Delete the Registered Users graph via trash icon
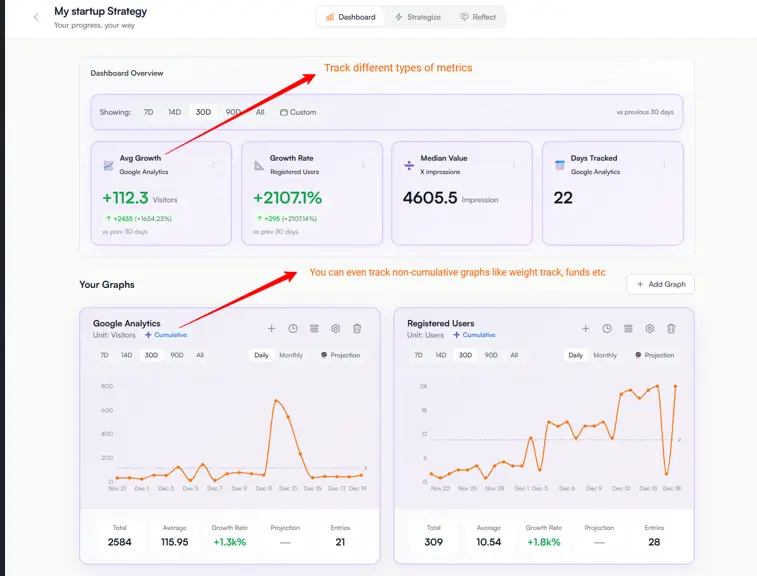The width and height of the screenshot is (757, 576). click(x=671, y=328)
